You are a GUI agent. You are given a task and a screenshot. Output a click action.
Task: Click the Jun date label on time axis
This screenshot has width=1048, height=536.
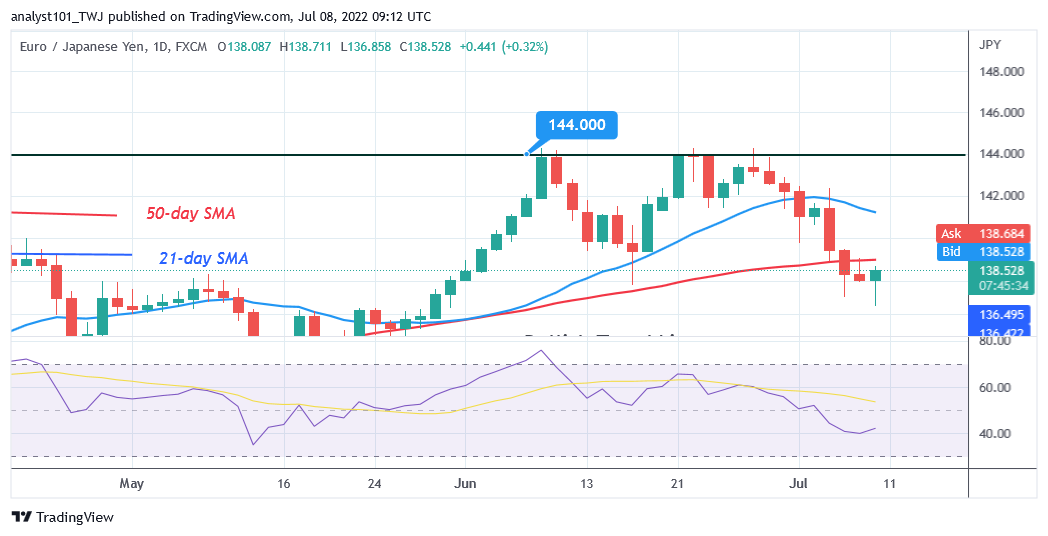point(465,483)
